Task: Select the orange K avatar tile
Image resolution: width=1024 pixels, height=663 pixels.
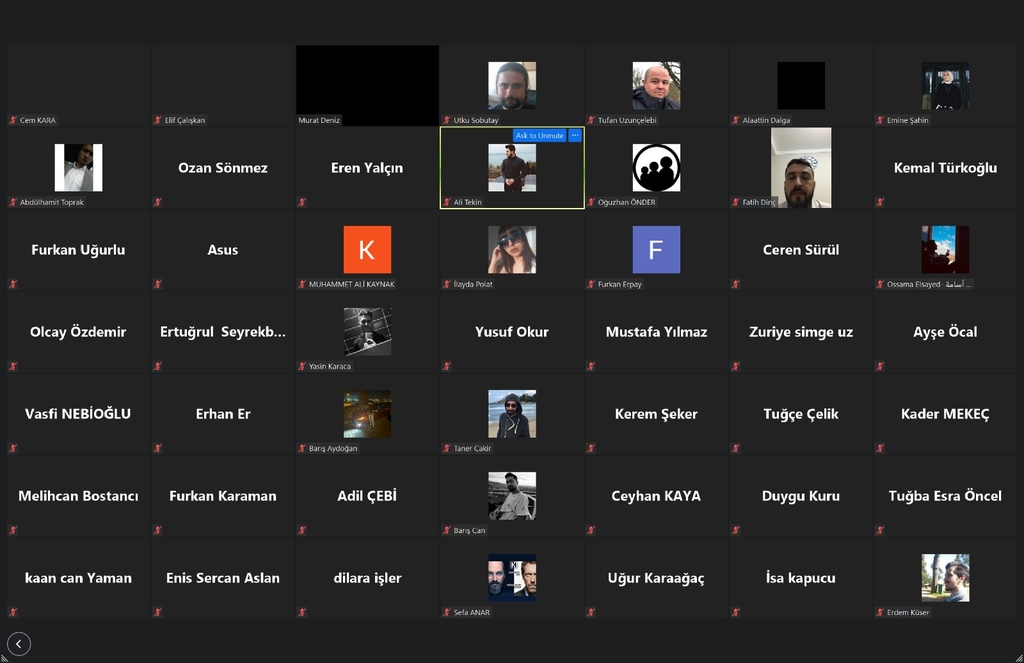Action: 367,250
